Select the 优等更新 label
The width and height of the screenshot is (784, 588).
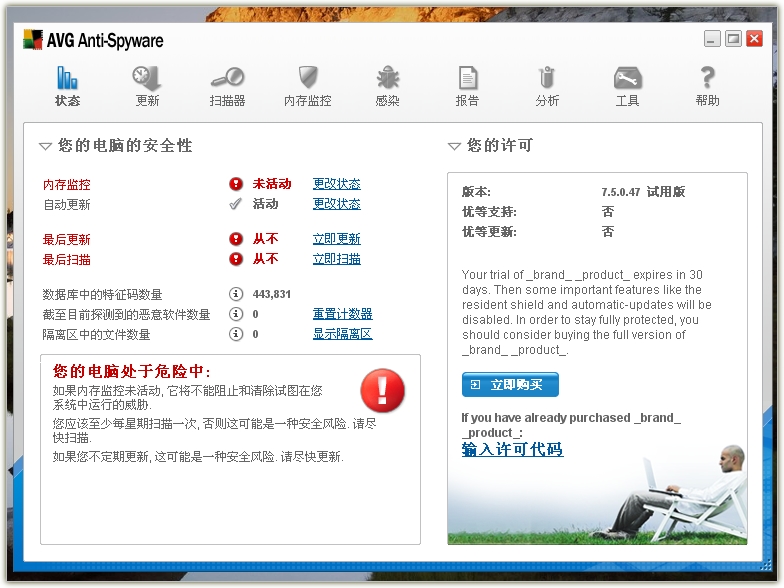[489, 232]
